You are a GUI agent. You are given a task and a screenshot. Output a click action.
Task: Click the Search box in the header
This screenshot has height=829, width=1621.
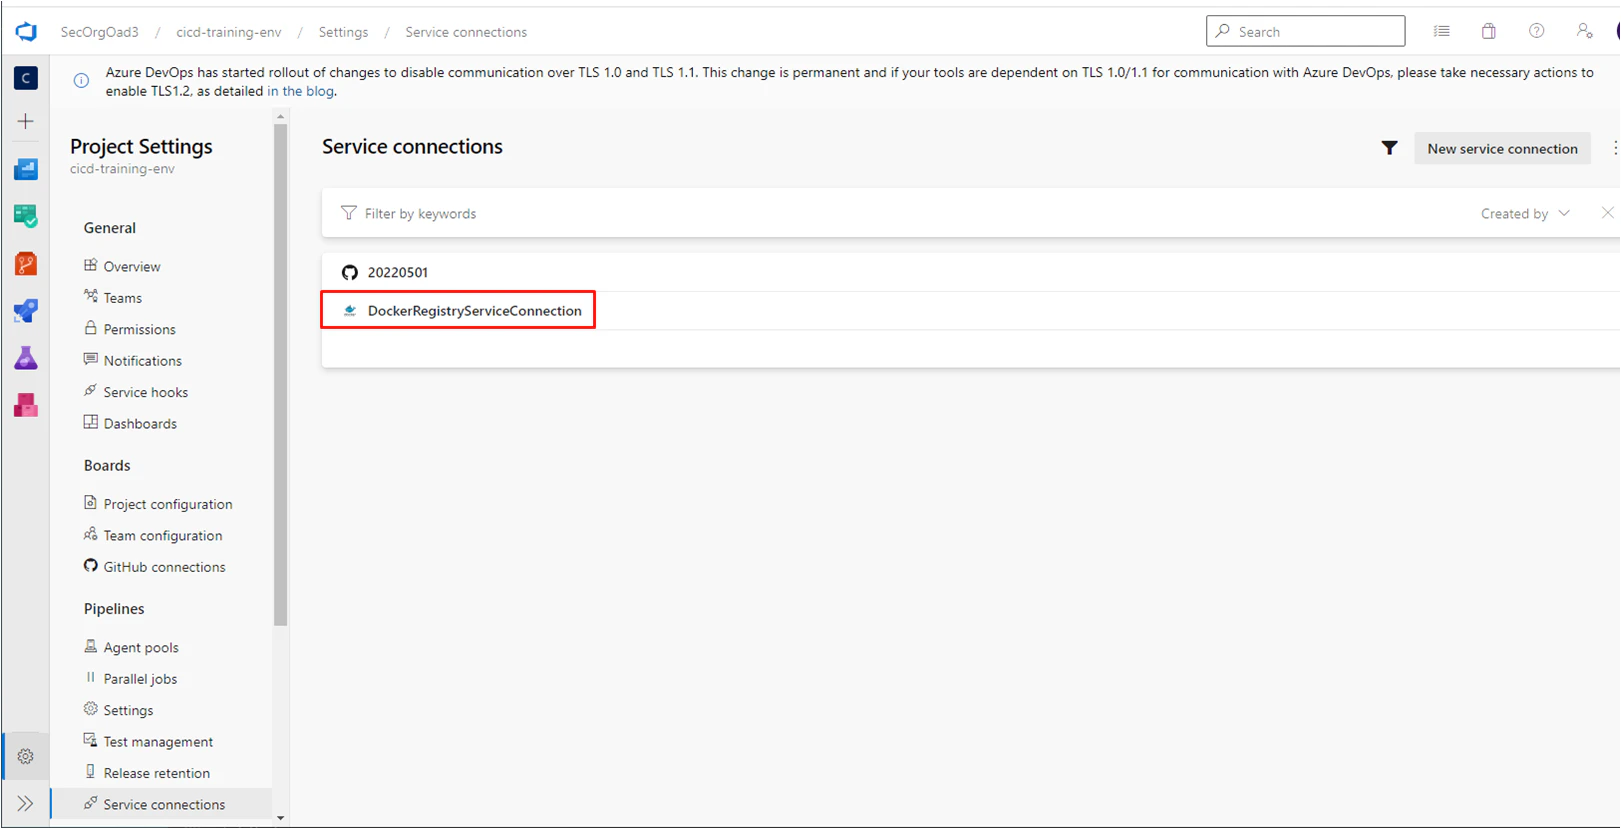pyautogui.click(x=1305, y=31)
